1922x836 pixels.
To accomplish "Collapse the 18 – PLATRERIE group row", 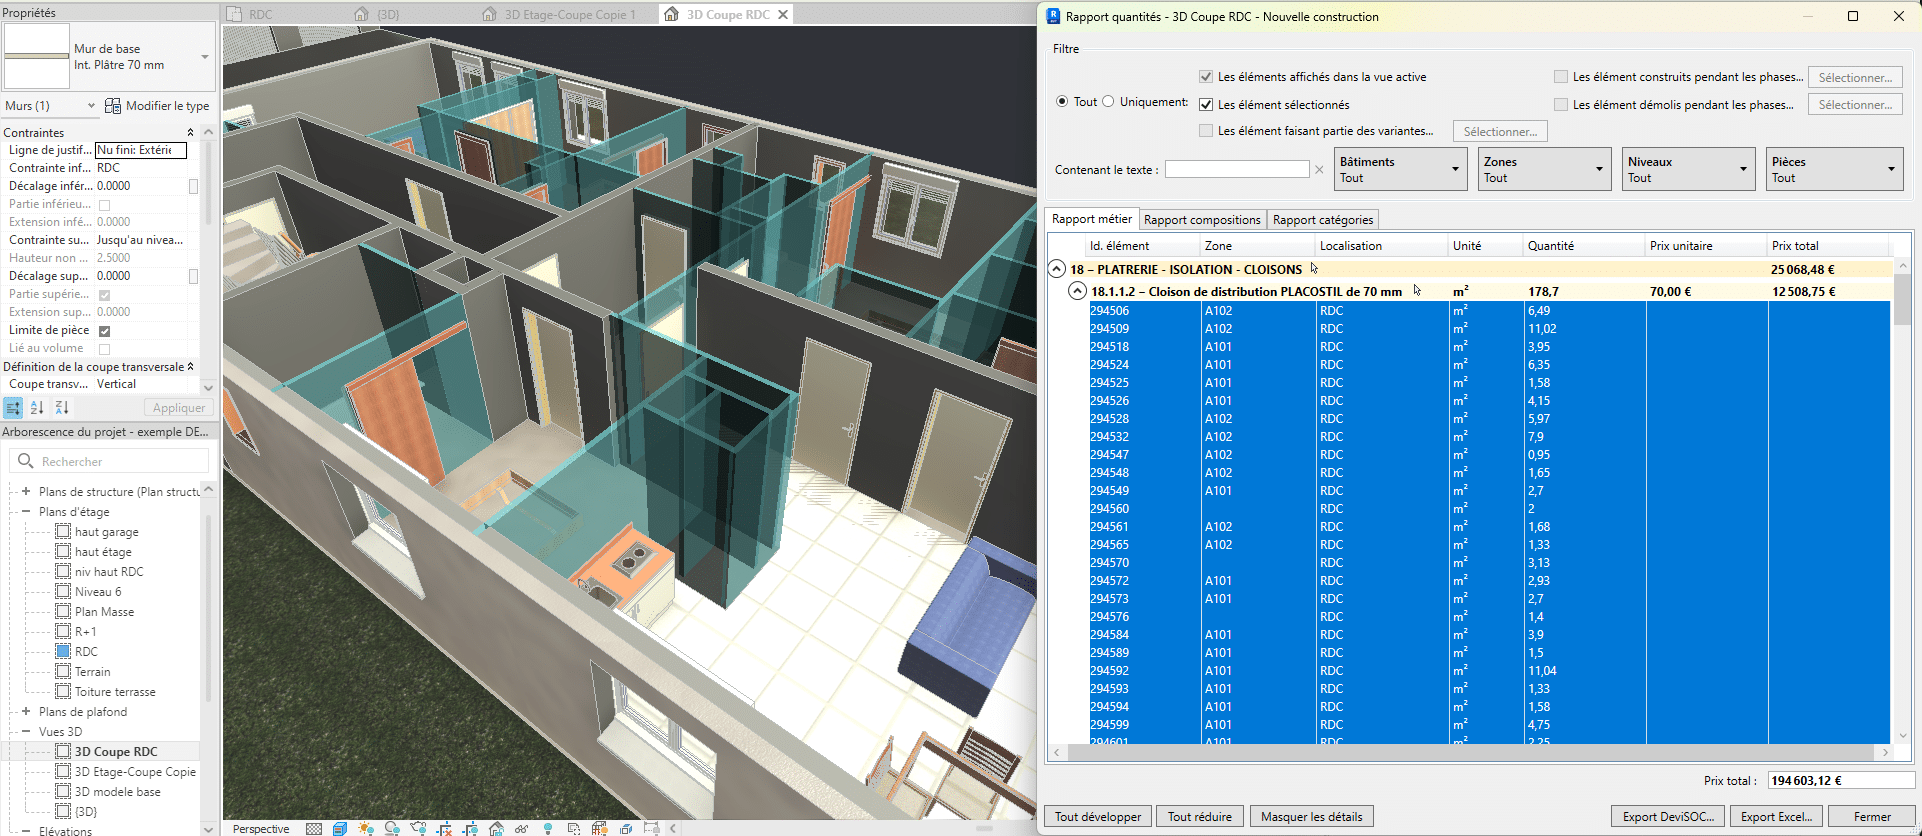I will (1056, 269).
